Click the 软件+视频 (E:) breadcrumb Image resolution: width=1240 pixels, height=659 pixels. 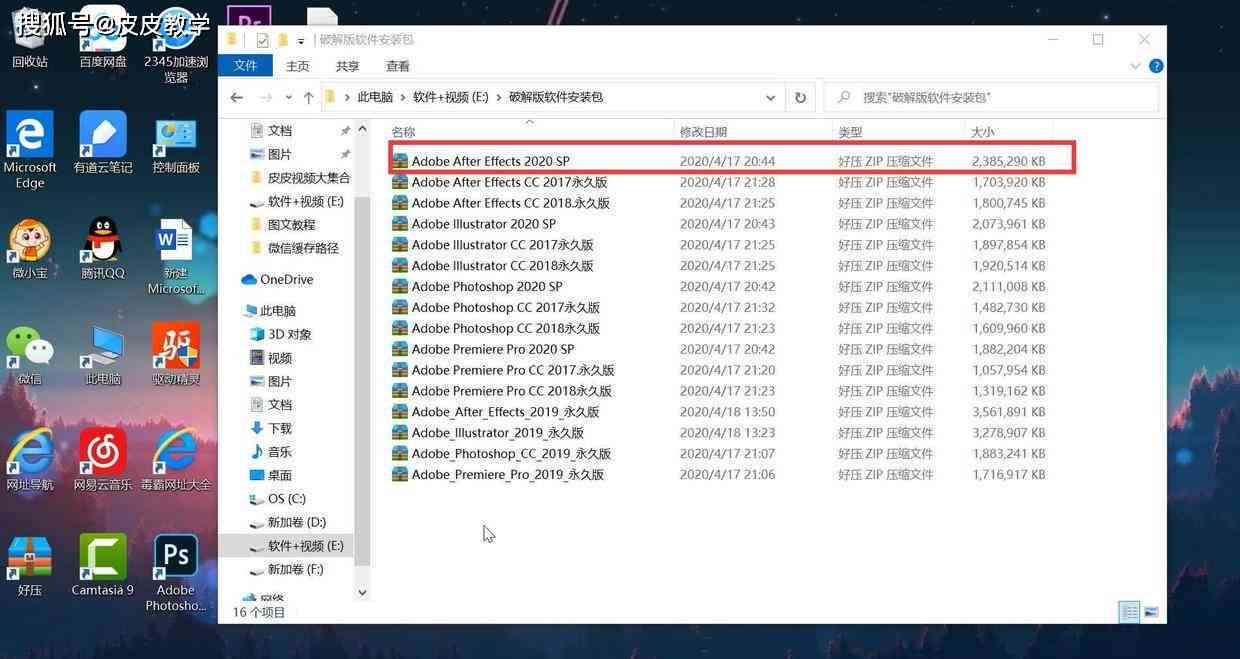pos(450,97)
